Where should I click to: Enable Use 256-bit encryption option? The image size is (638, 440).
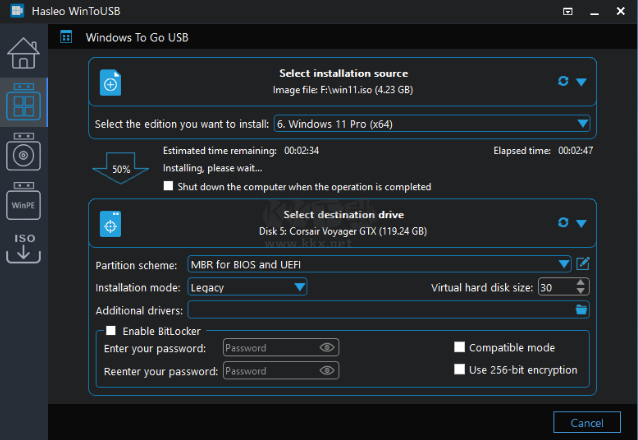tap(460, 370)
